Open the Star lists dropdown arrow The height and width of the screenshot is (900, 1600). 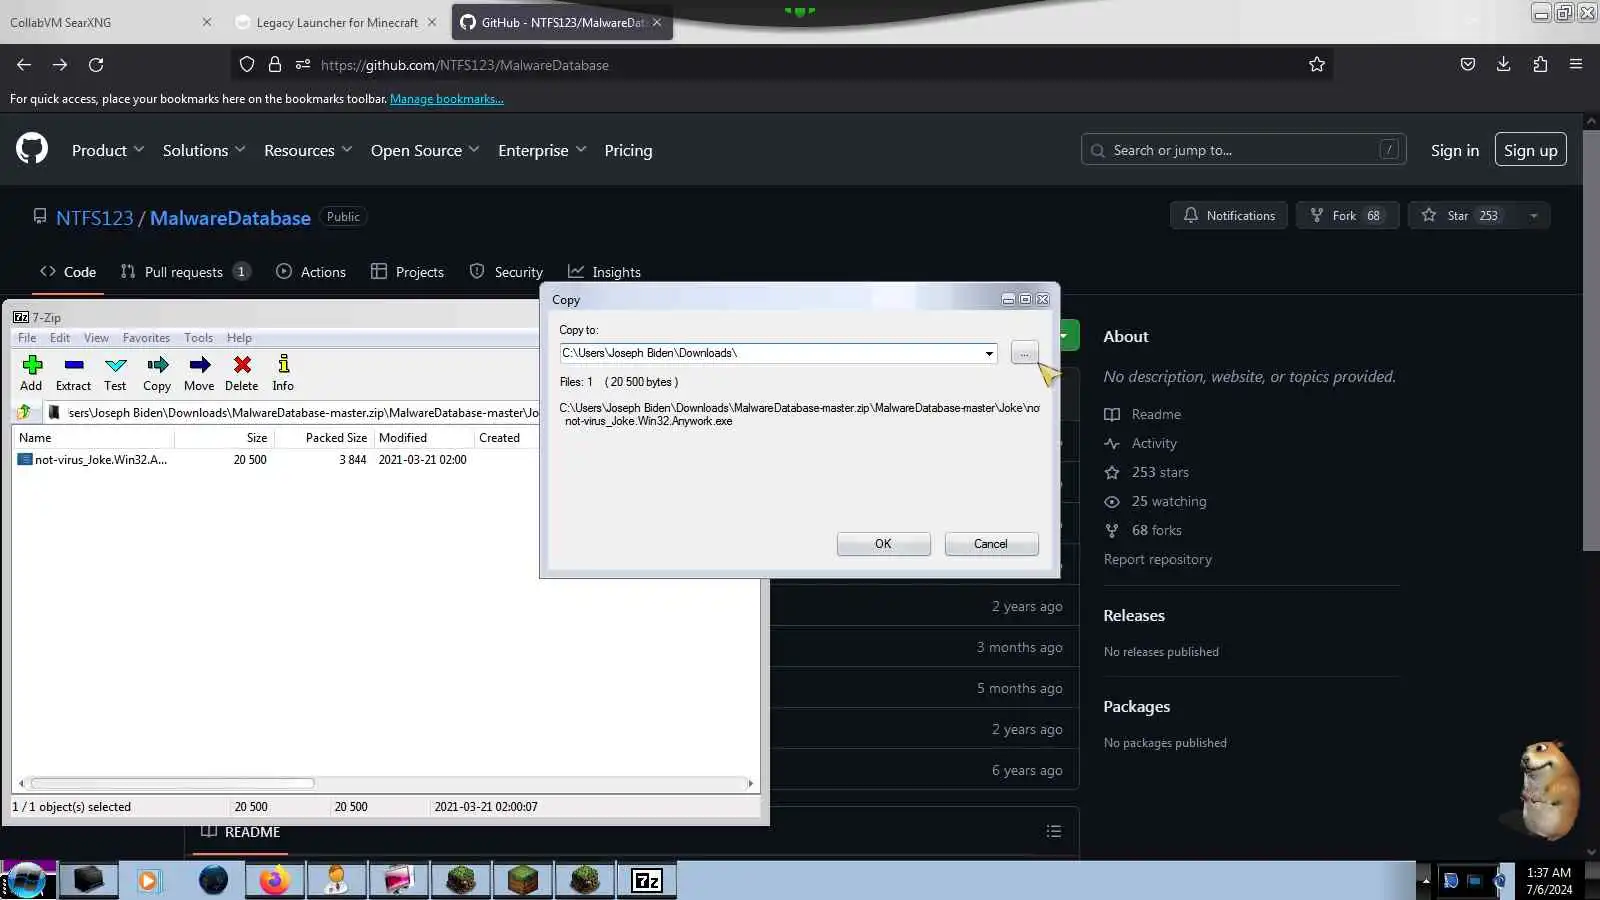pos(1533,216)
